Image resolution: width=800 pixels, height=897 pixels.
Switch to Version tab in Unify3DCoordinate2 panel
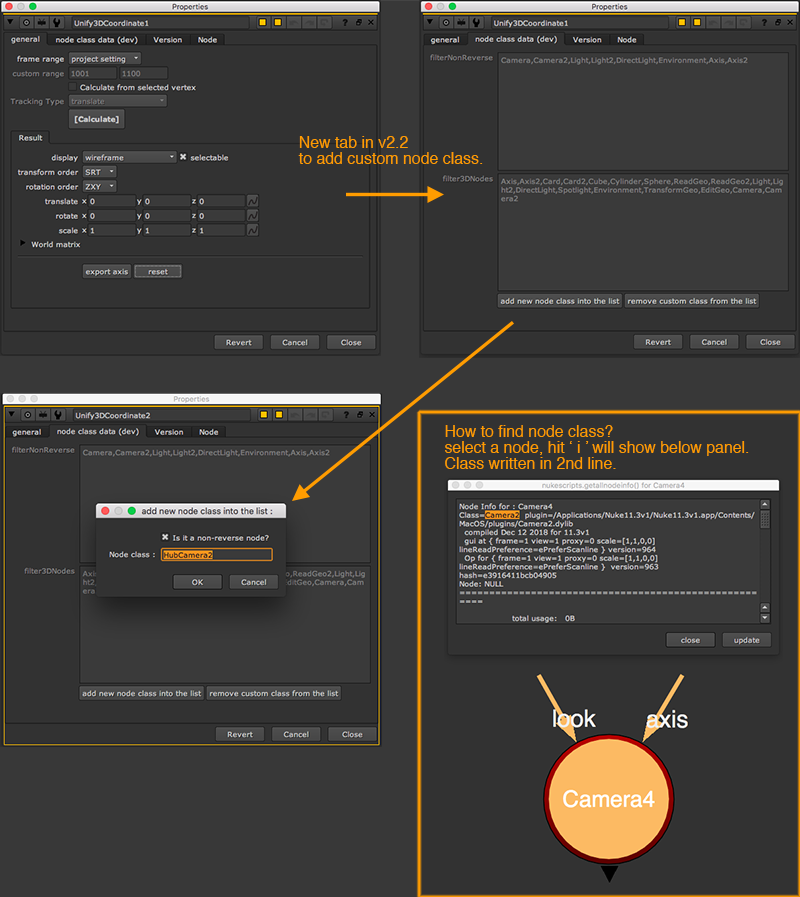[x=169, y=432]
